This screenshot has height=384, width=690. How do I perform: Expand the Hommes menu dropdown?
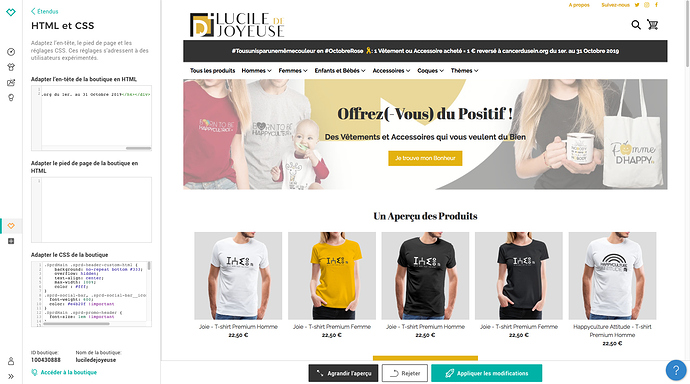[257, 70]
